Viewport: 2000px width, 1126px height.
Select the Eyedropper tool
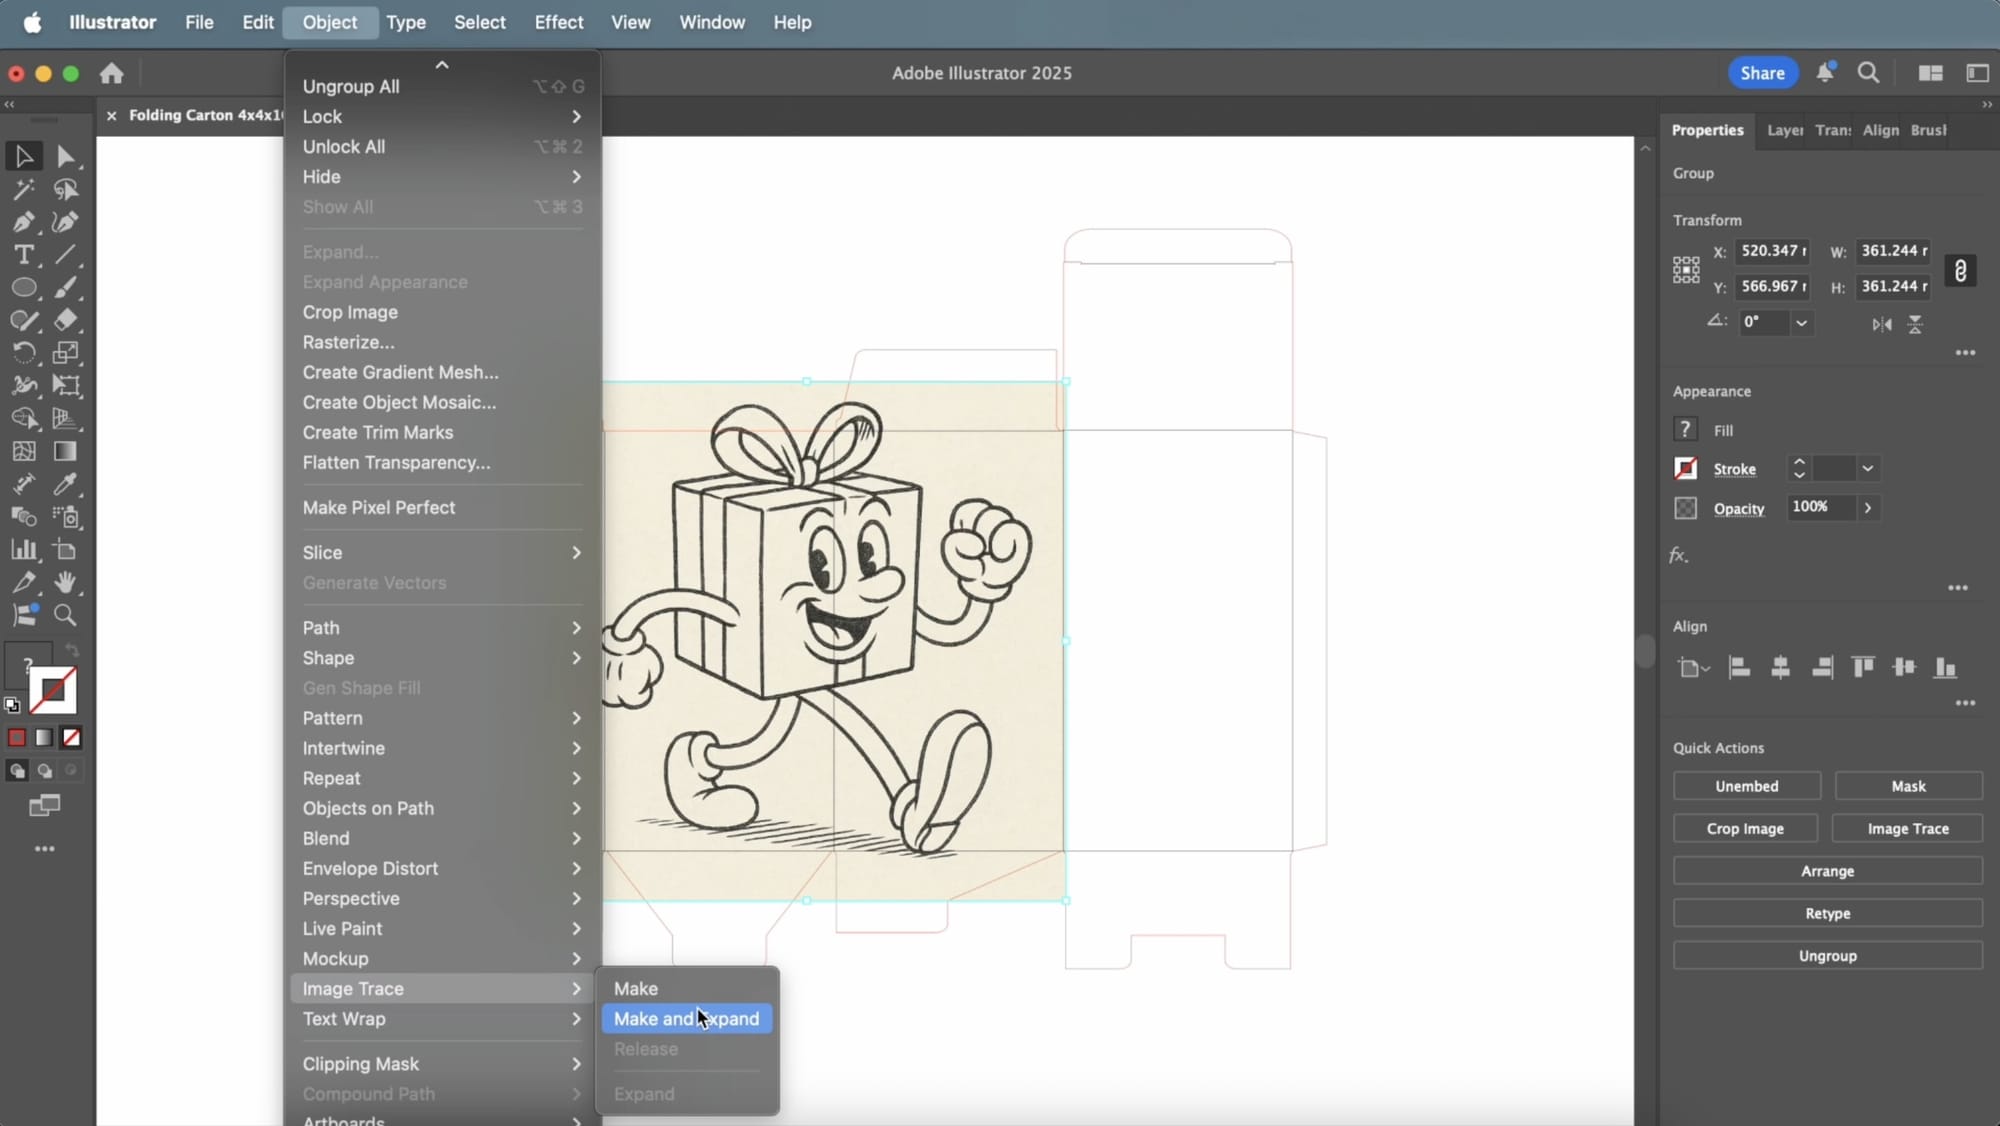65,484
